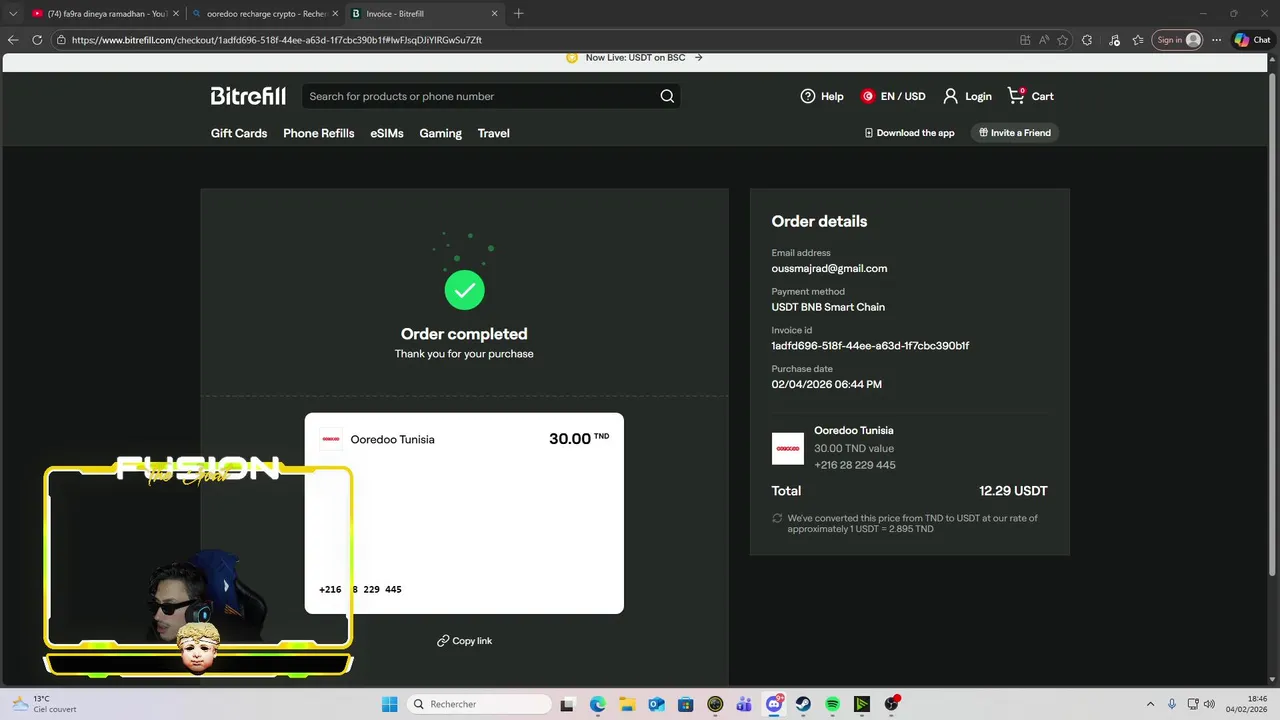Open the media control icon in browser toolbar

click(1114, 40)
